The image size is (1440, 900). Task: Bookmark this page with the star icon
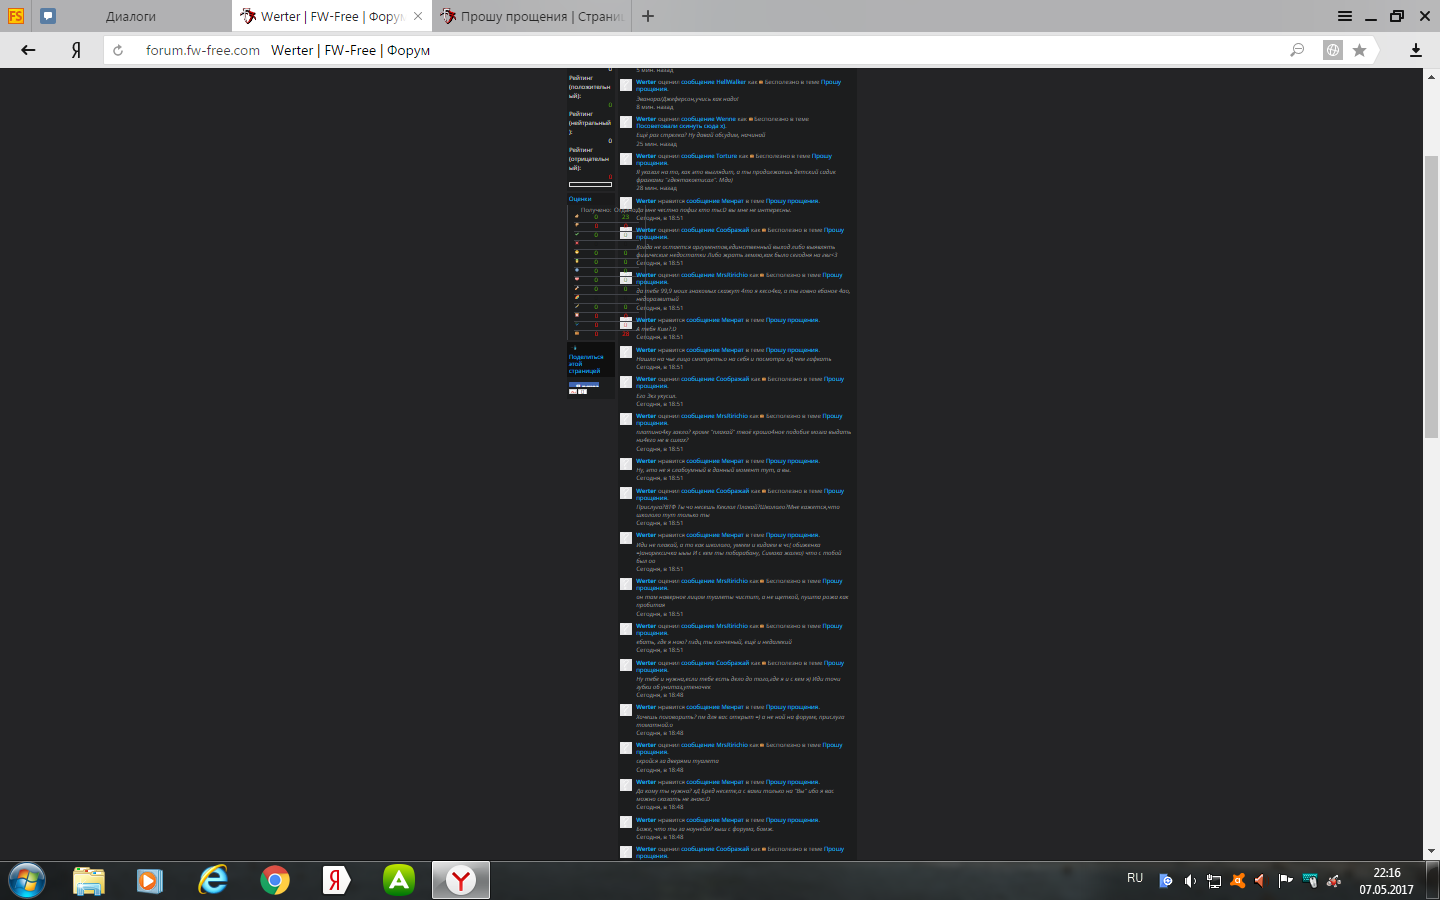1359,50
